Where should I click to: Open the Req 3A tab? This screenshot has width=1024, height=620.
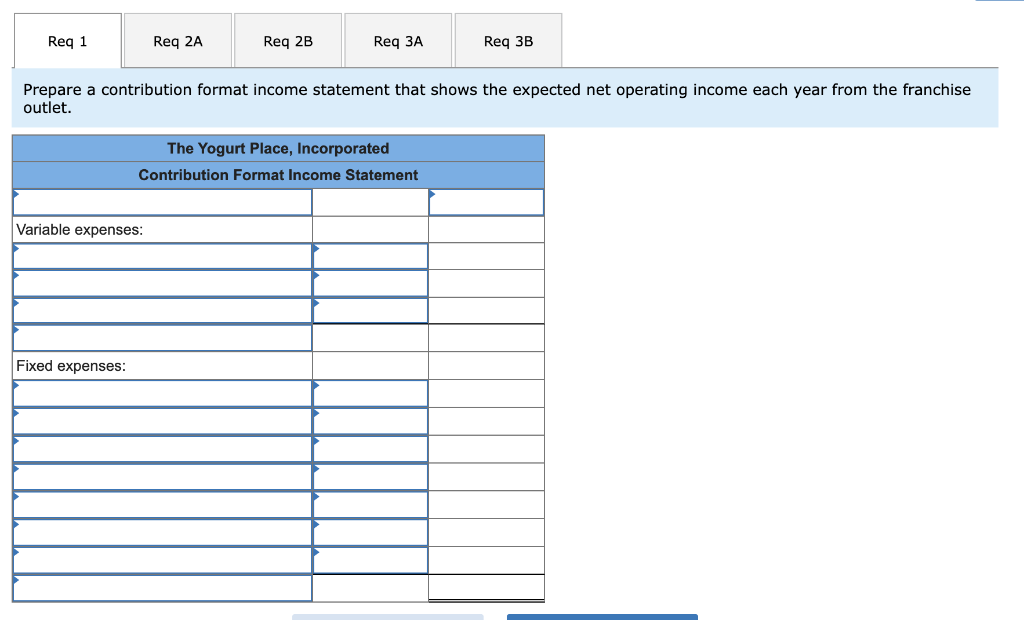[398, 40]
